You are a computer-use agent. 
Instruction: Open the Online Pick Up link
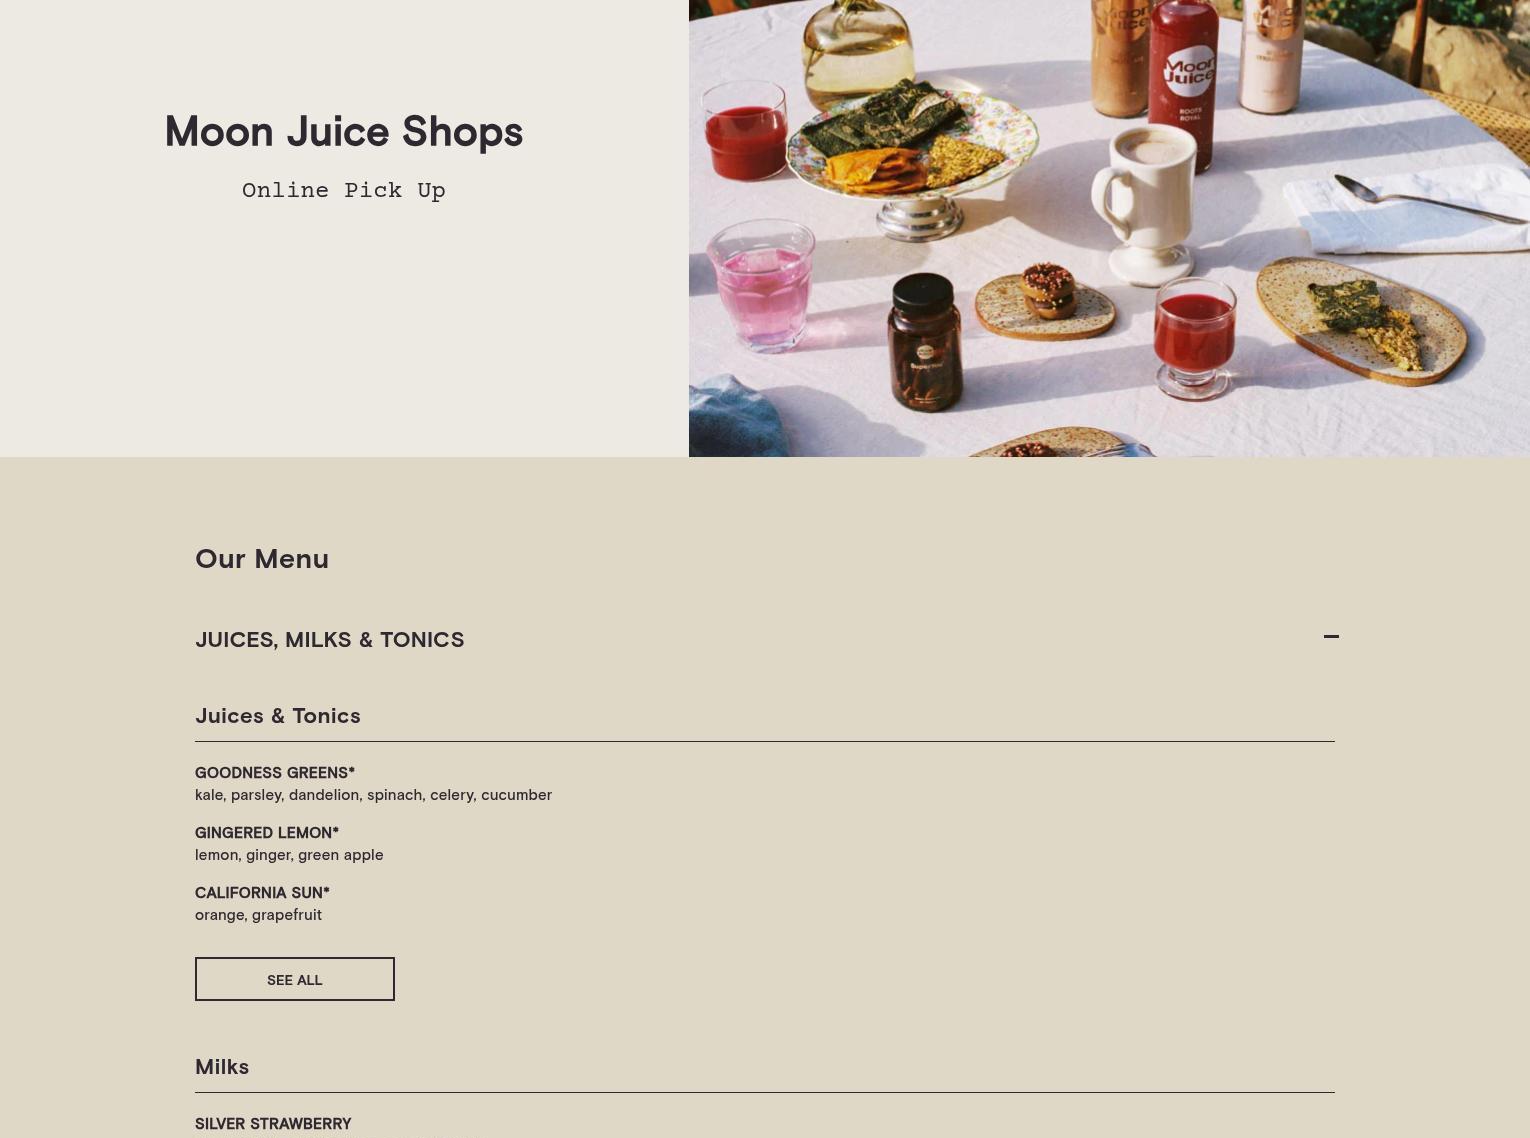point(344,190)
